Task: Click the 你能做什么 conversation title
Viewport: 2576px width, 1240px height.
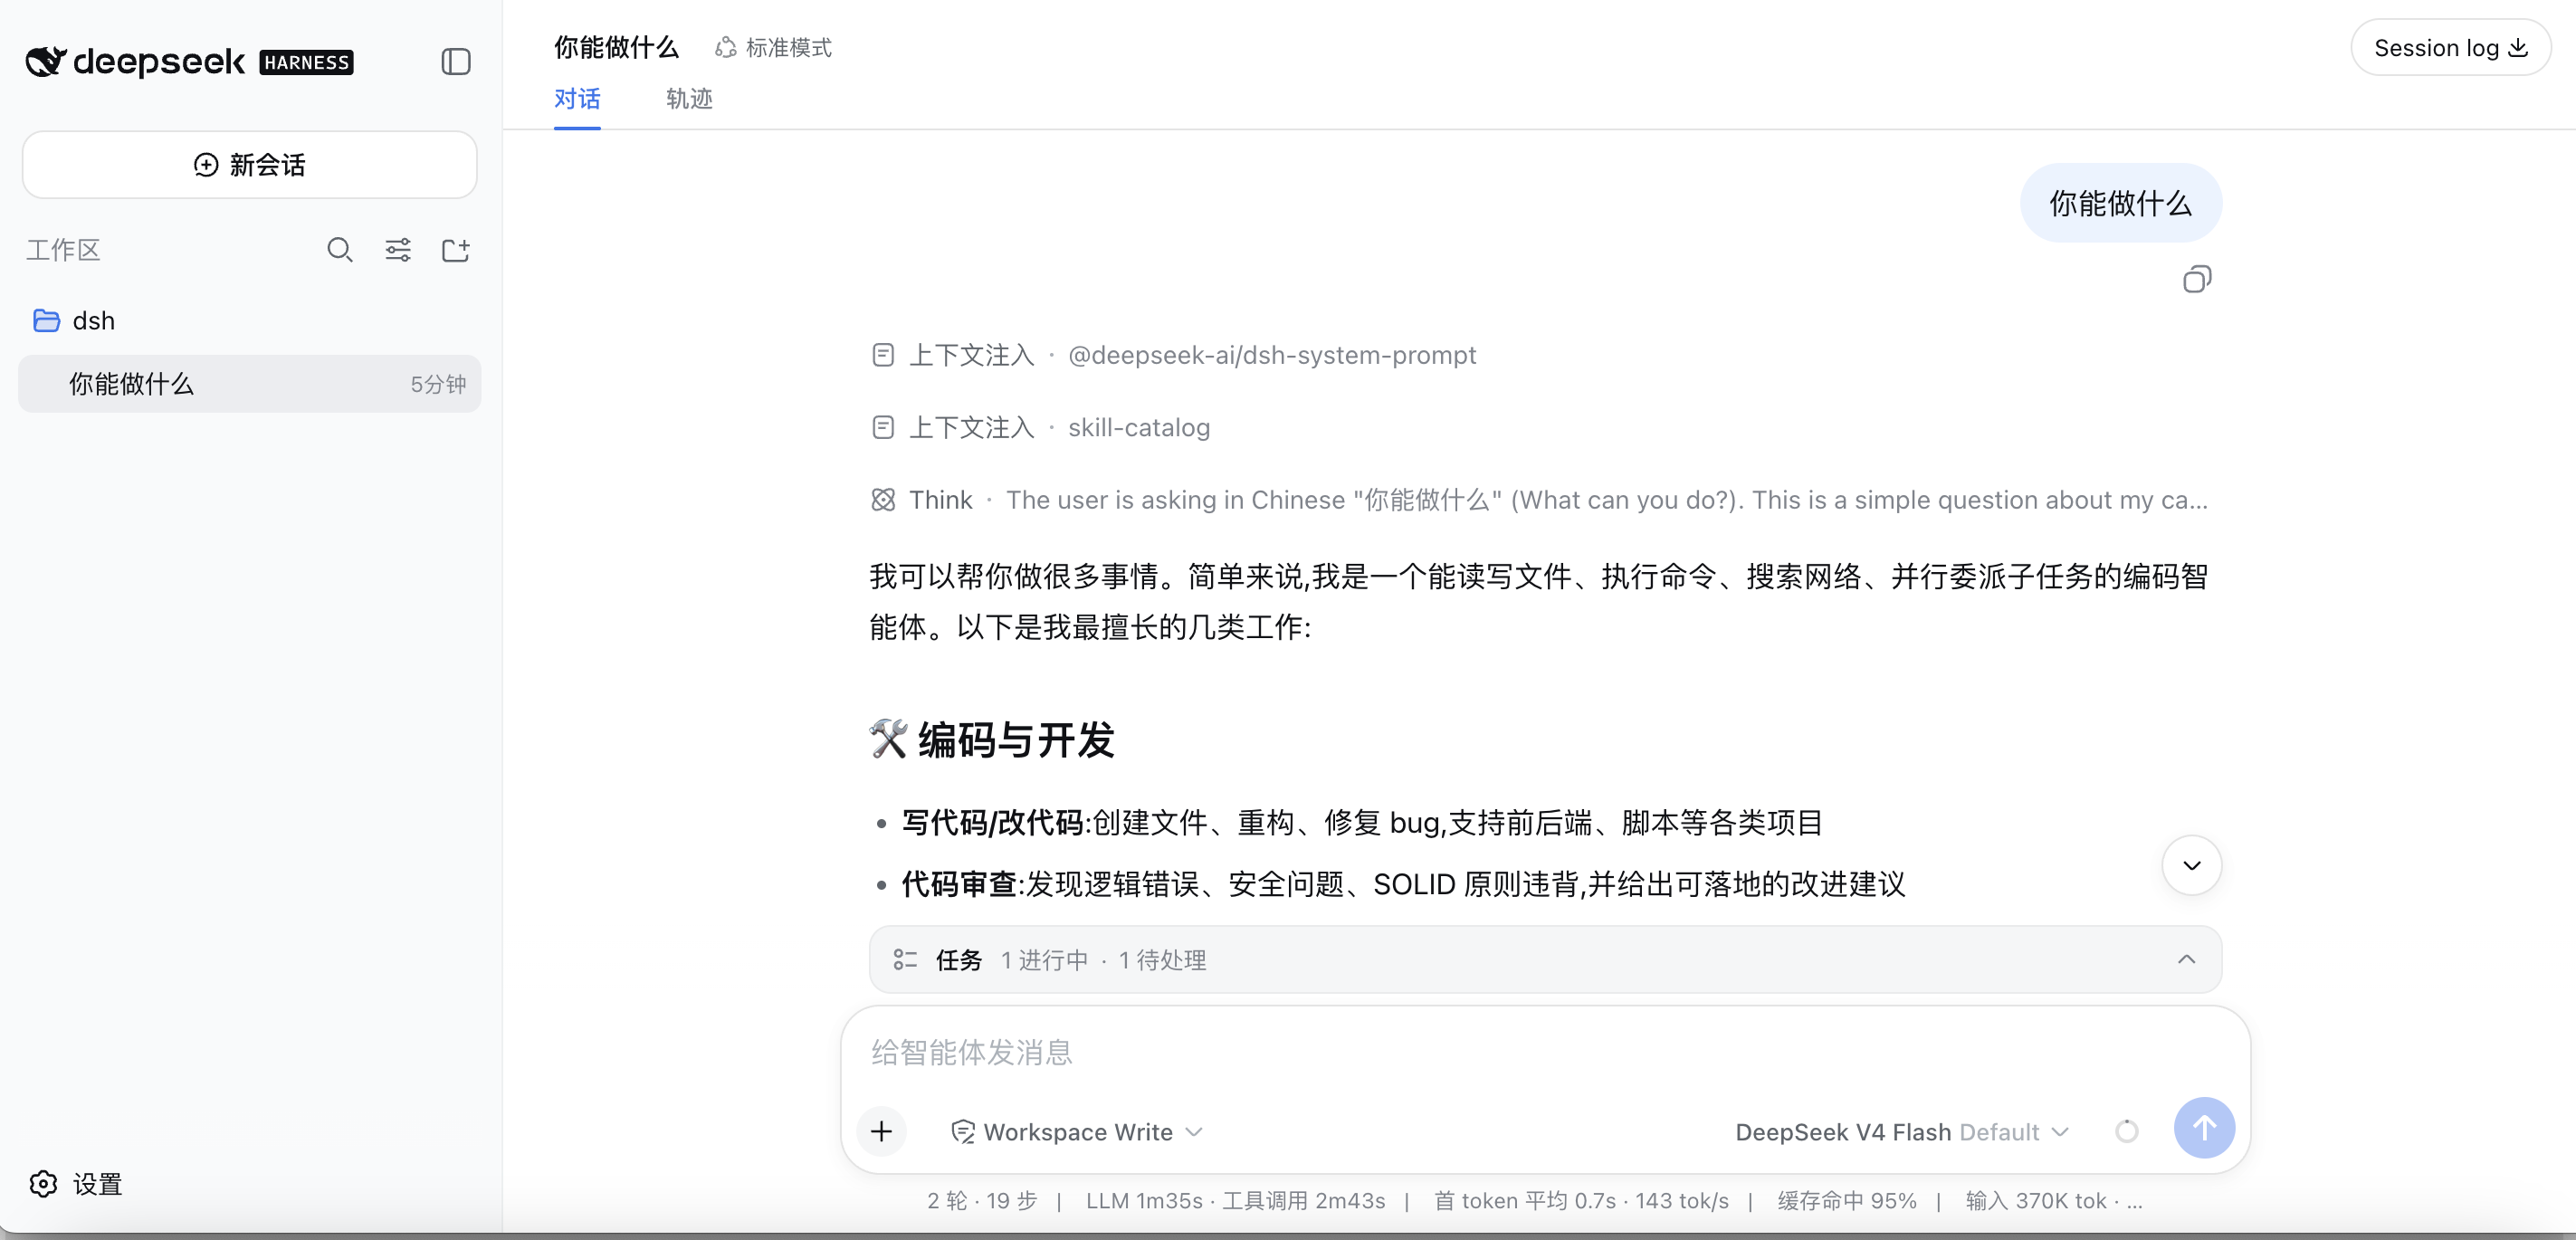Action: (617, 47)
